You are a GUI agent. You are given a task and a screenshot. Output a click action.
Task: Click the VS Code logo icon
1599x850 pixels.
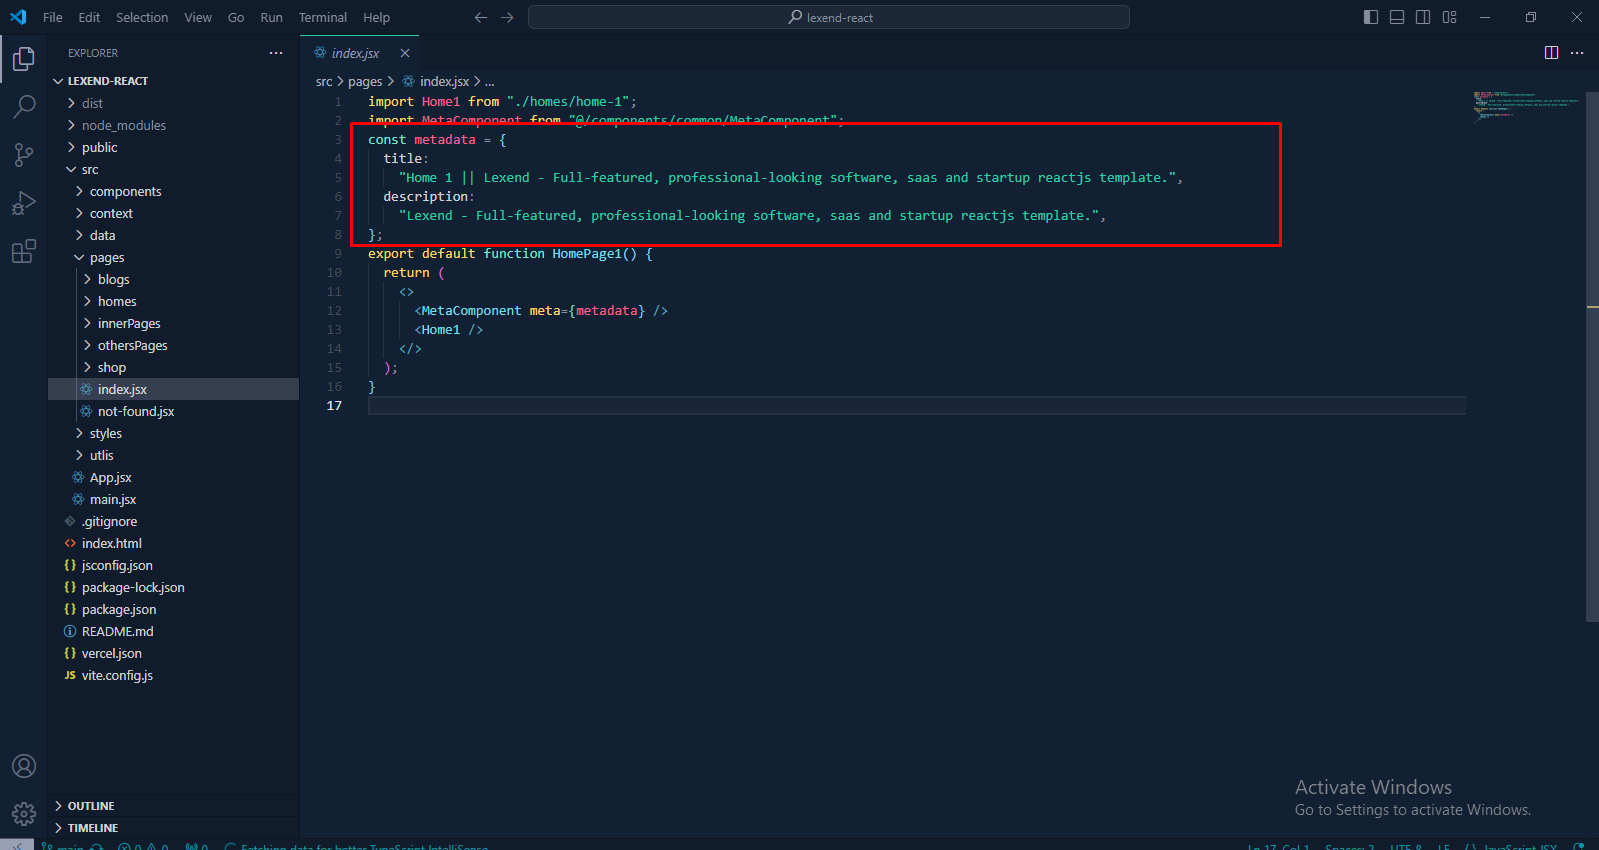(18, 17)
